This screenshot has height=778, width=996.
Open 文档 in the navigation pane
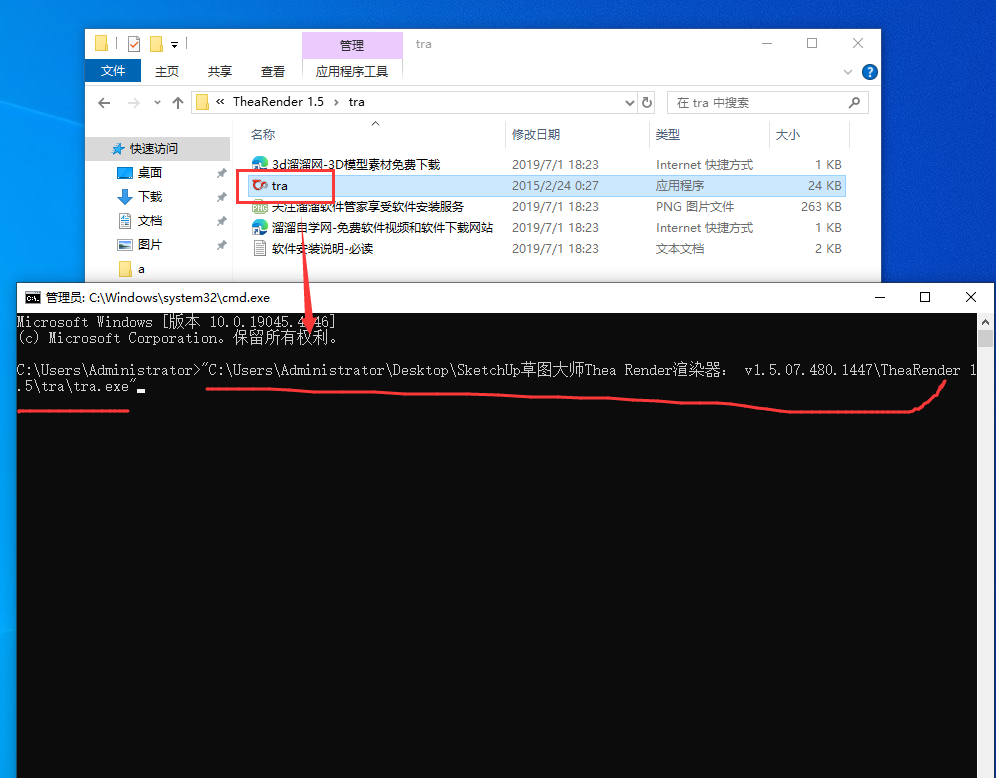(150, 221)
